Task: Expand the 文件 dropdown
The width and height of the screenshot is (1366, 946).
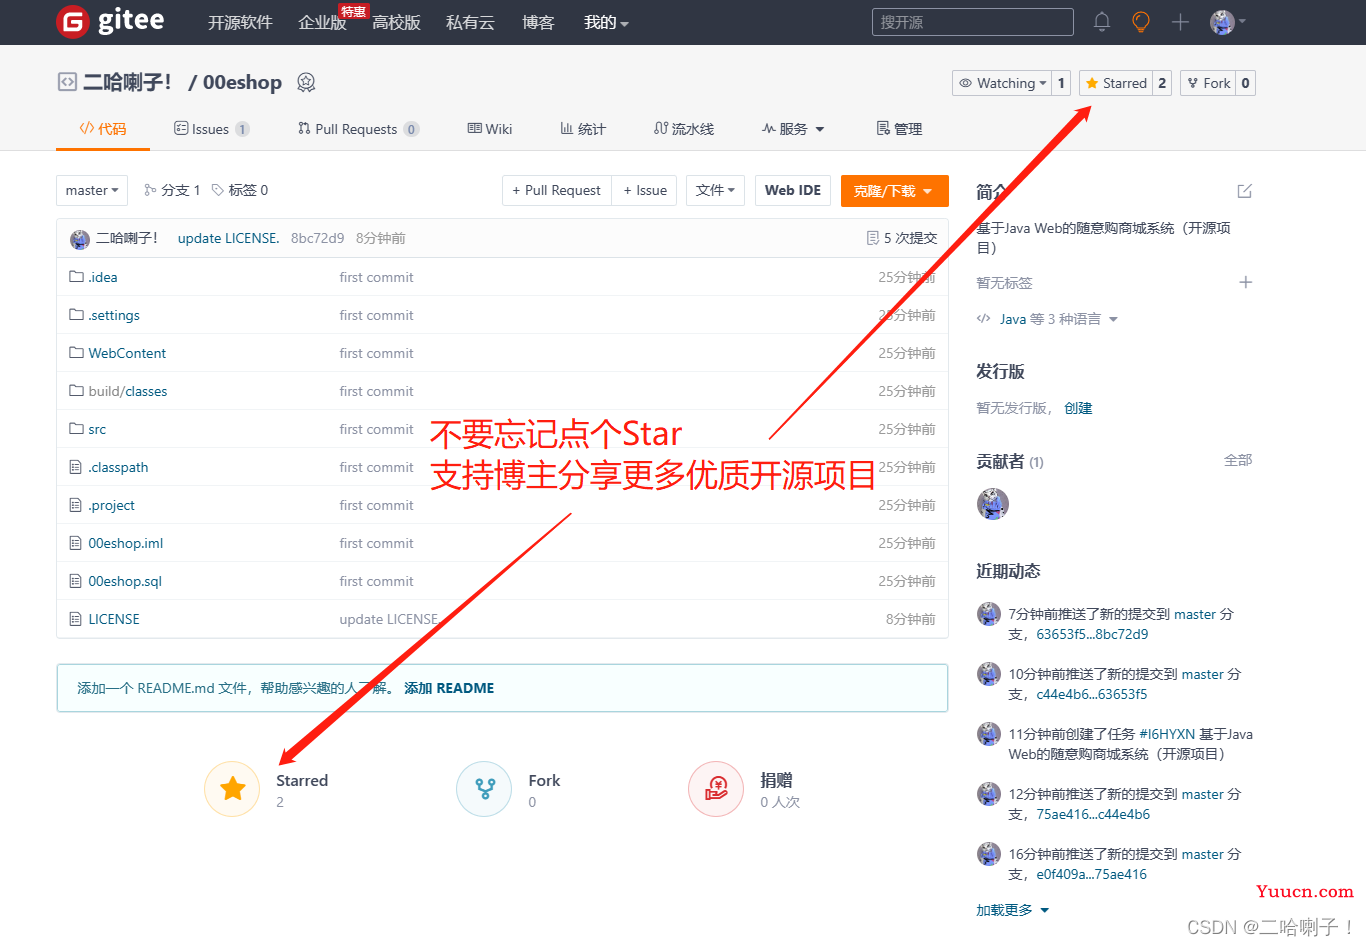Action: (x=715, y=190)
